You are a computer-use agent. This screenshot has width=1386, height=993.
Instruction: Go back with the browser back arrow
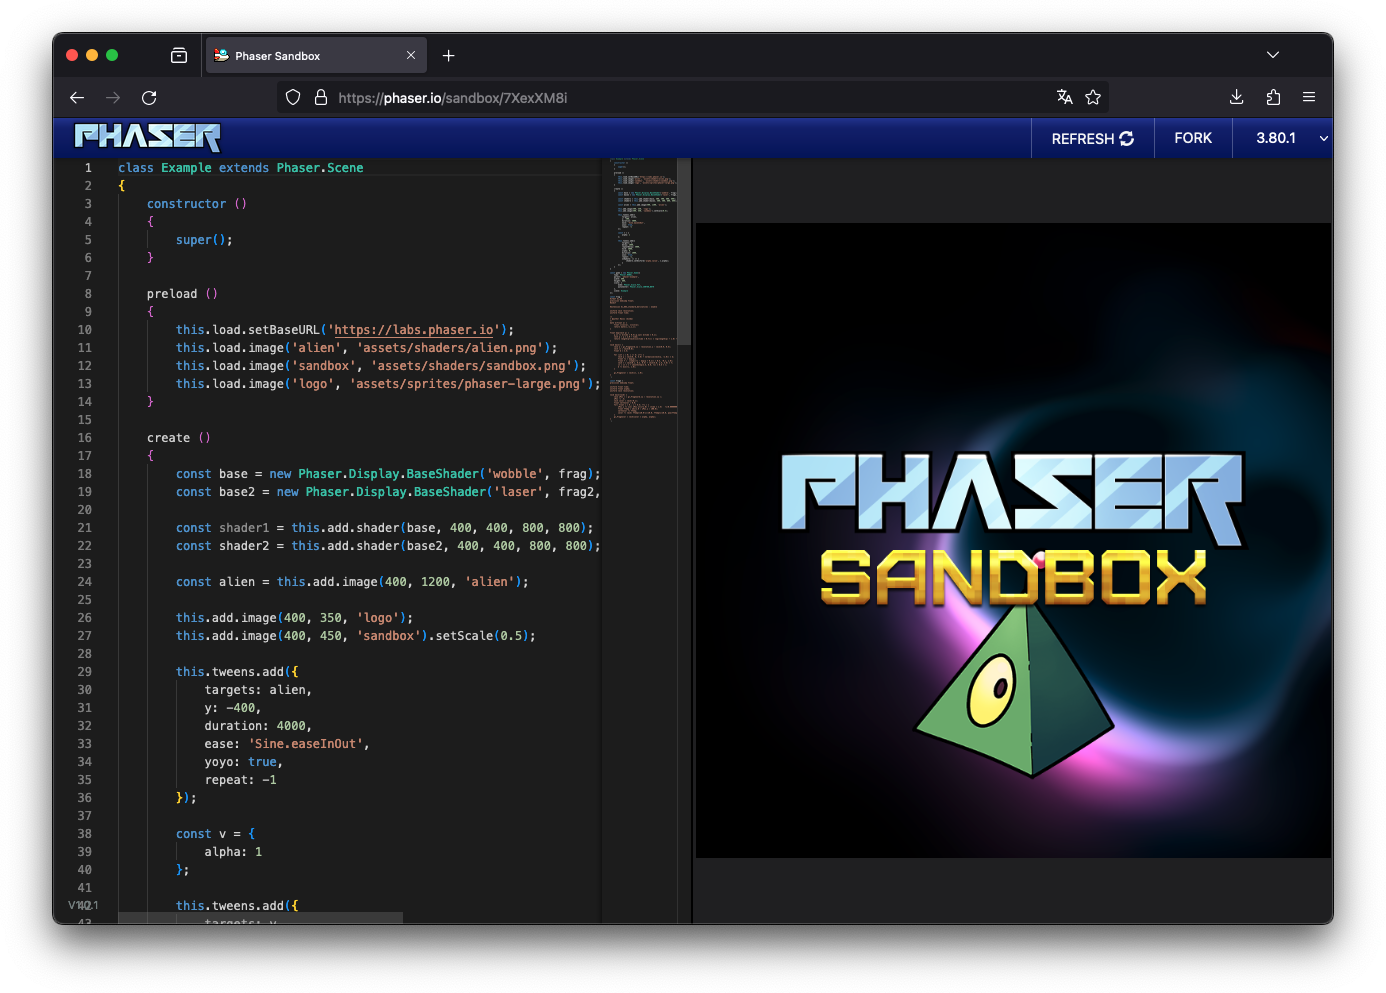pos(77,97)
